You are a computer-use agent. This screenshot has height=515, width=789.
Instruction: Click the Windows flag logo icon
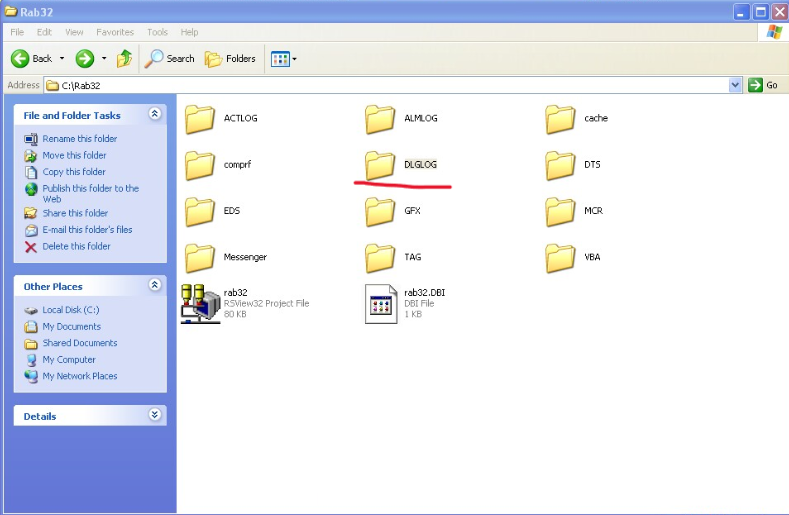point(774,32)
